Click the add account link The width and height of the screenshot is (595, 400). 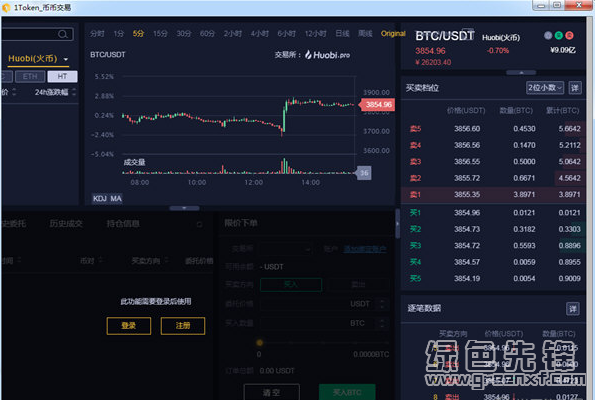pyautogui.click(x=365, y=249)
